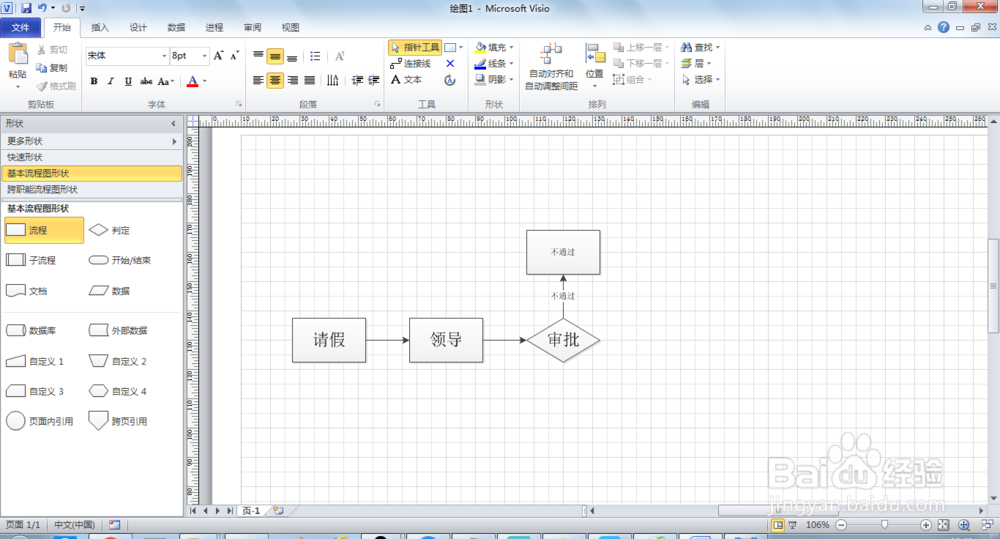This screenshot has height=539, width=1000.
Task: Click the Copy icon
Action: coord(42,68)
